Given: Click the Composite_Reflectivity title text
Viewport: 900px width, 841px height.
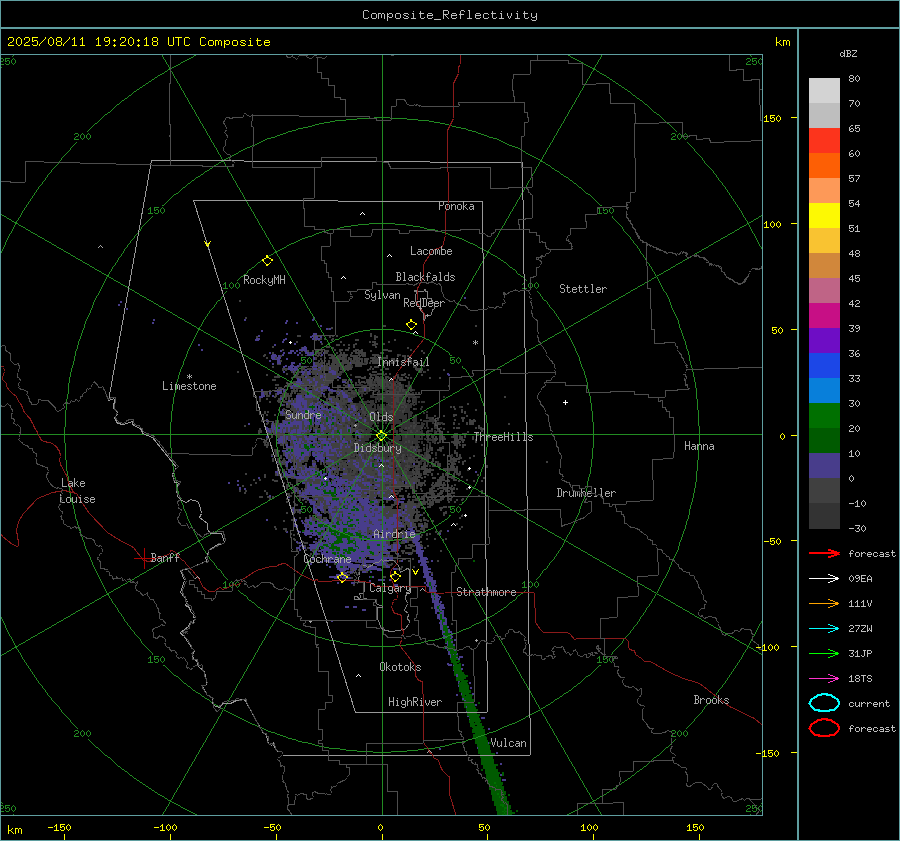Looking at the screenshot, I should pos(450,15).
